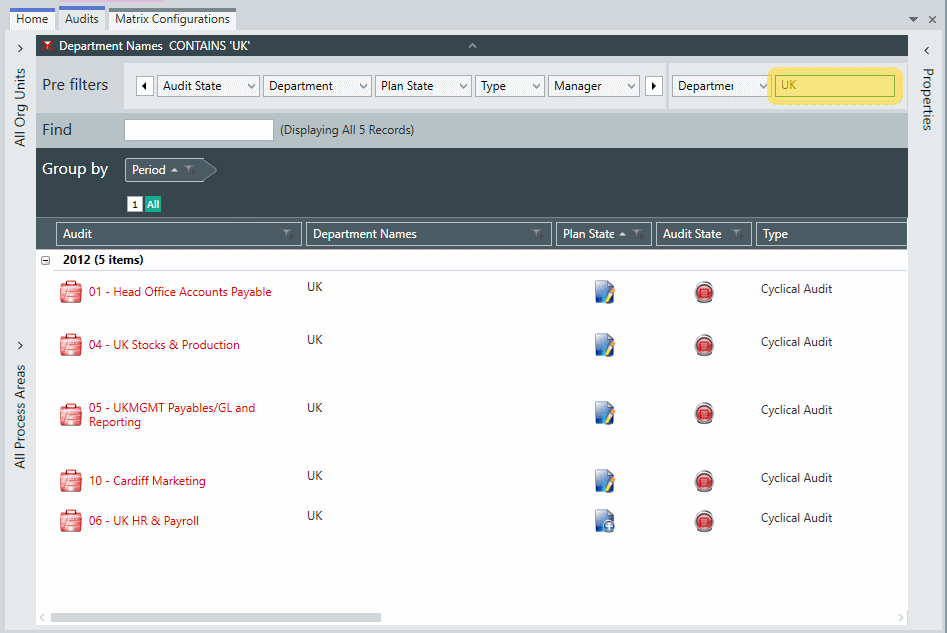Open the 06 - UK HR & Payroll audit
Screen dimensions: 947x633
144,521
